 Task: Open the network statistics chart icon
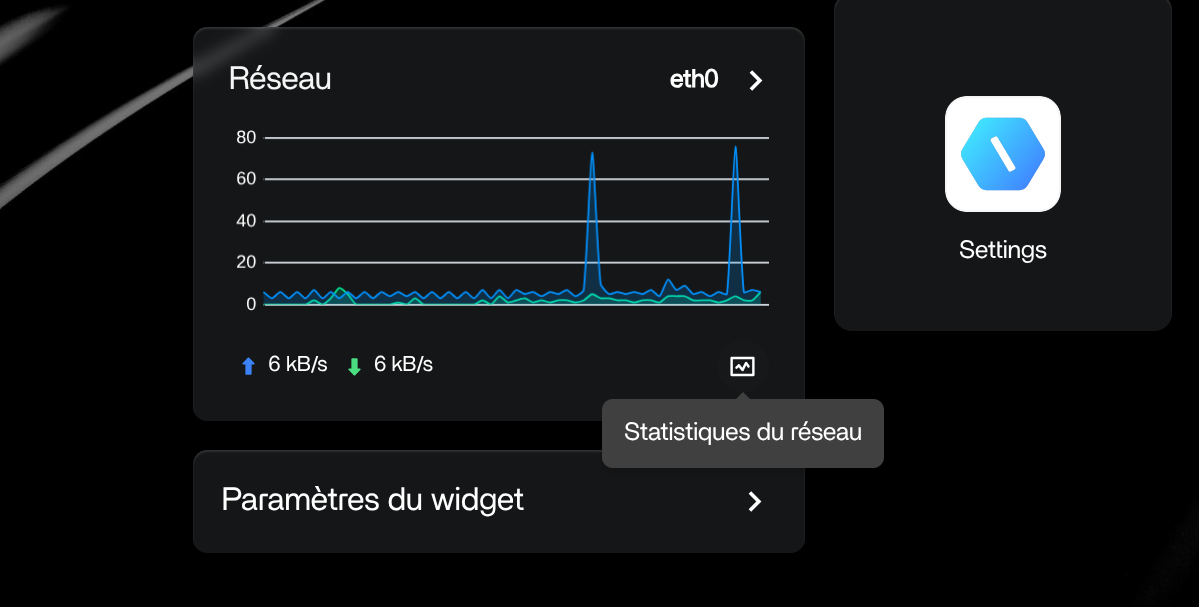[742, 366]
